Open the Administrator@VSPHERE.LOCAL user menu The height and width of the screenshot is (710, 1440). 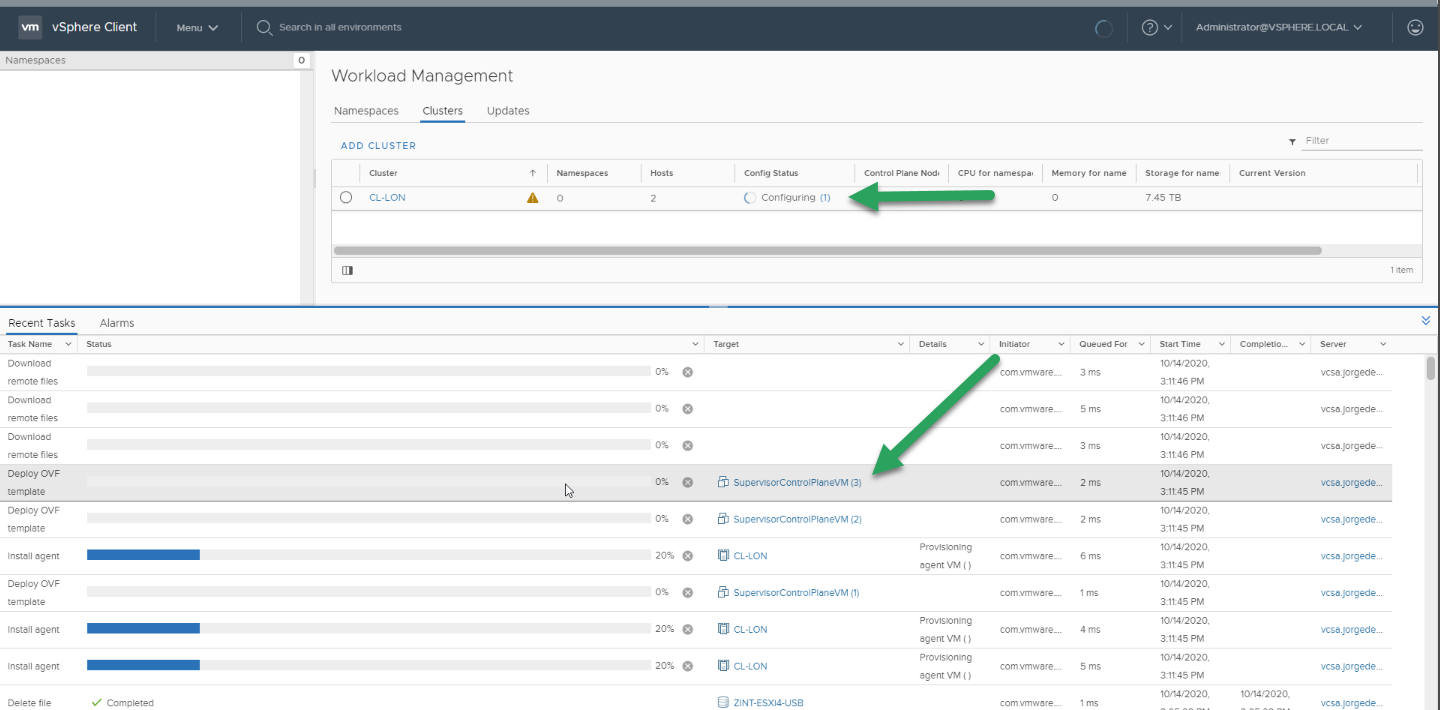pyautogui.click(x=1278, y=27)
